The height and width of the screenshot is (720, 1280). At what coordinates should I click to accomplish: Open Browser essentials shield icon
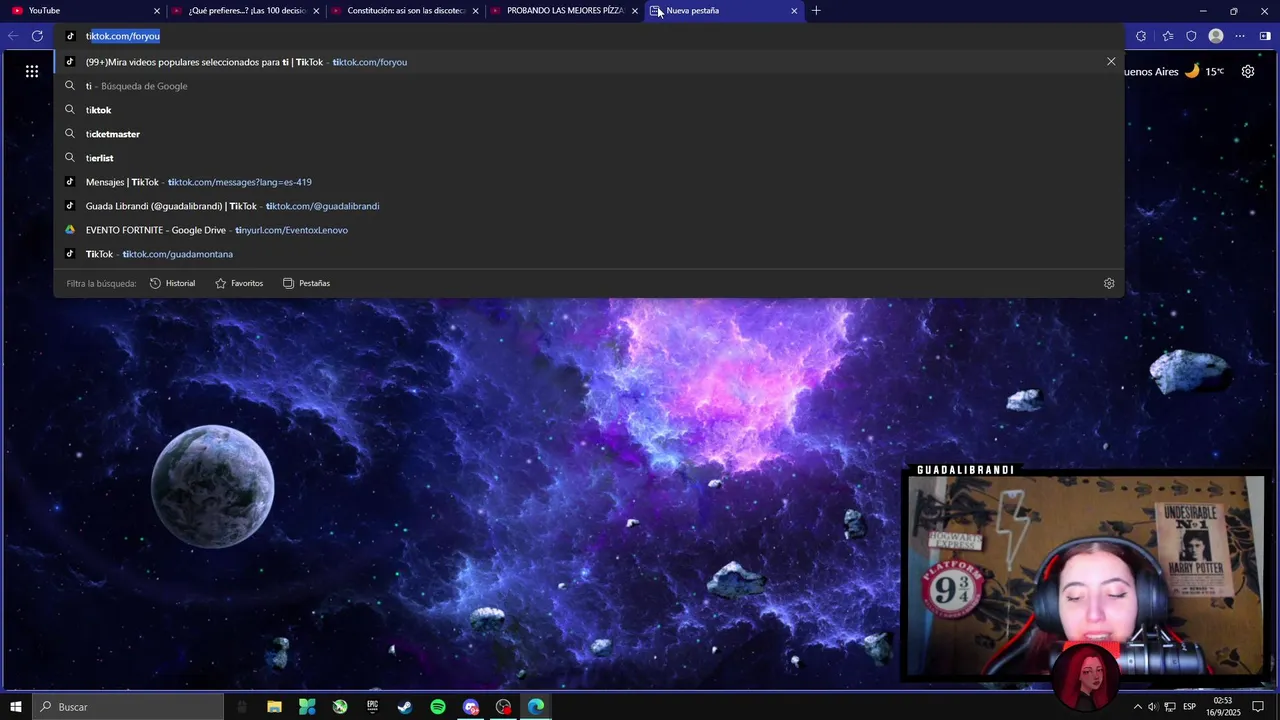click(x=1191, y=36)
